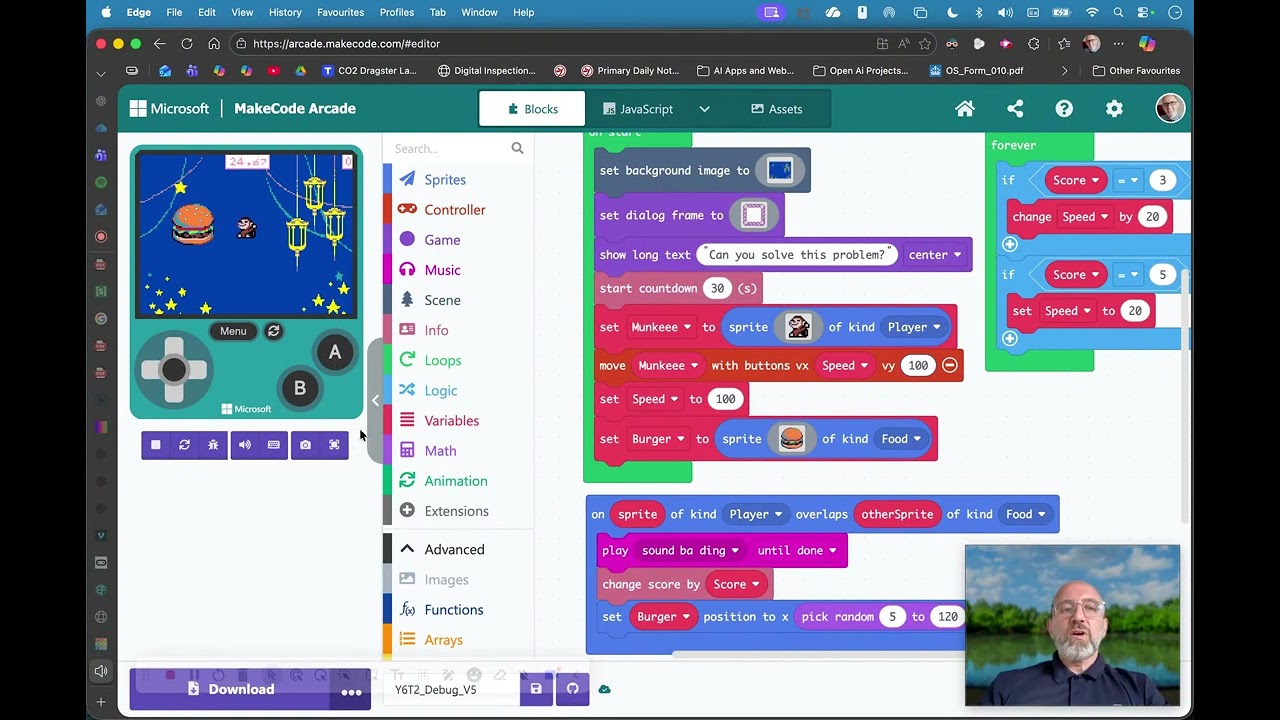1280x720 pixels.
Task: Edit the countdown value 30
Action: point(717,288)
